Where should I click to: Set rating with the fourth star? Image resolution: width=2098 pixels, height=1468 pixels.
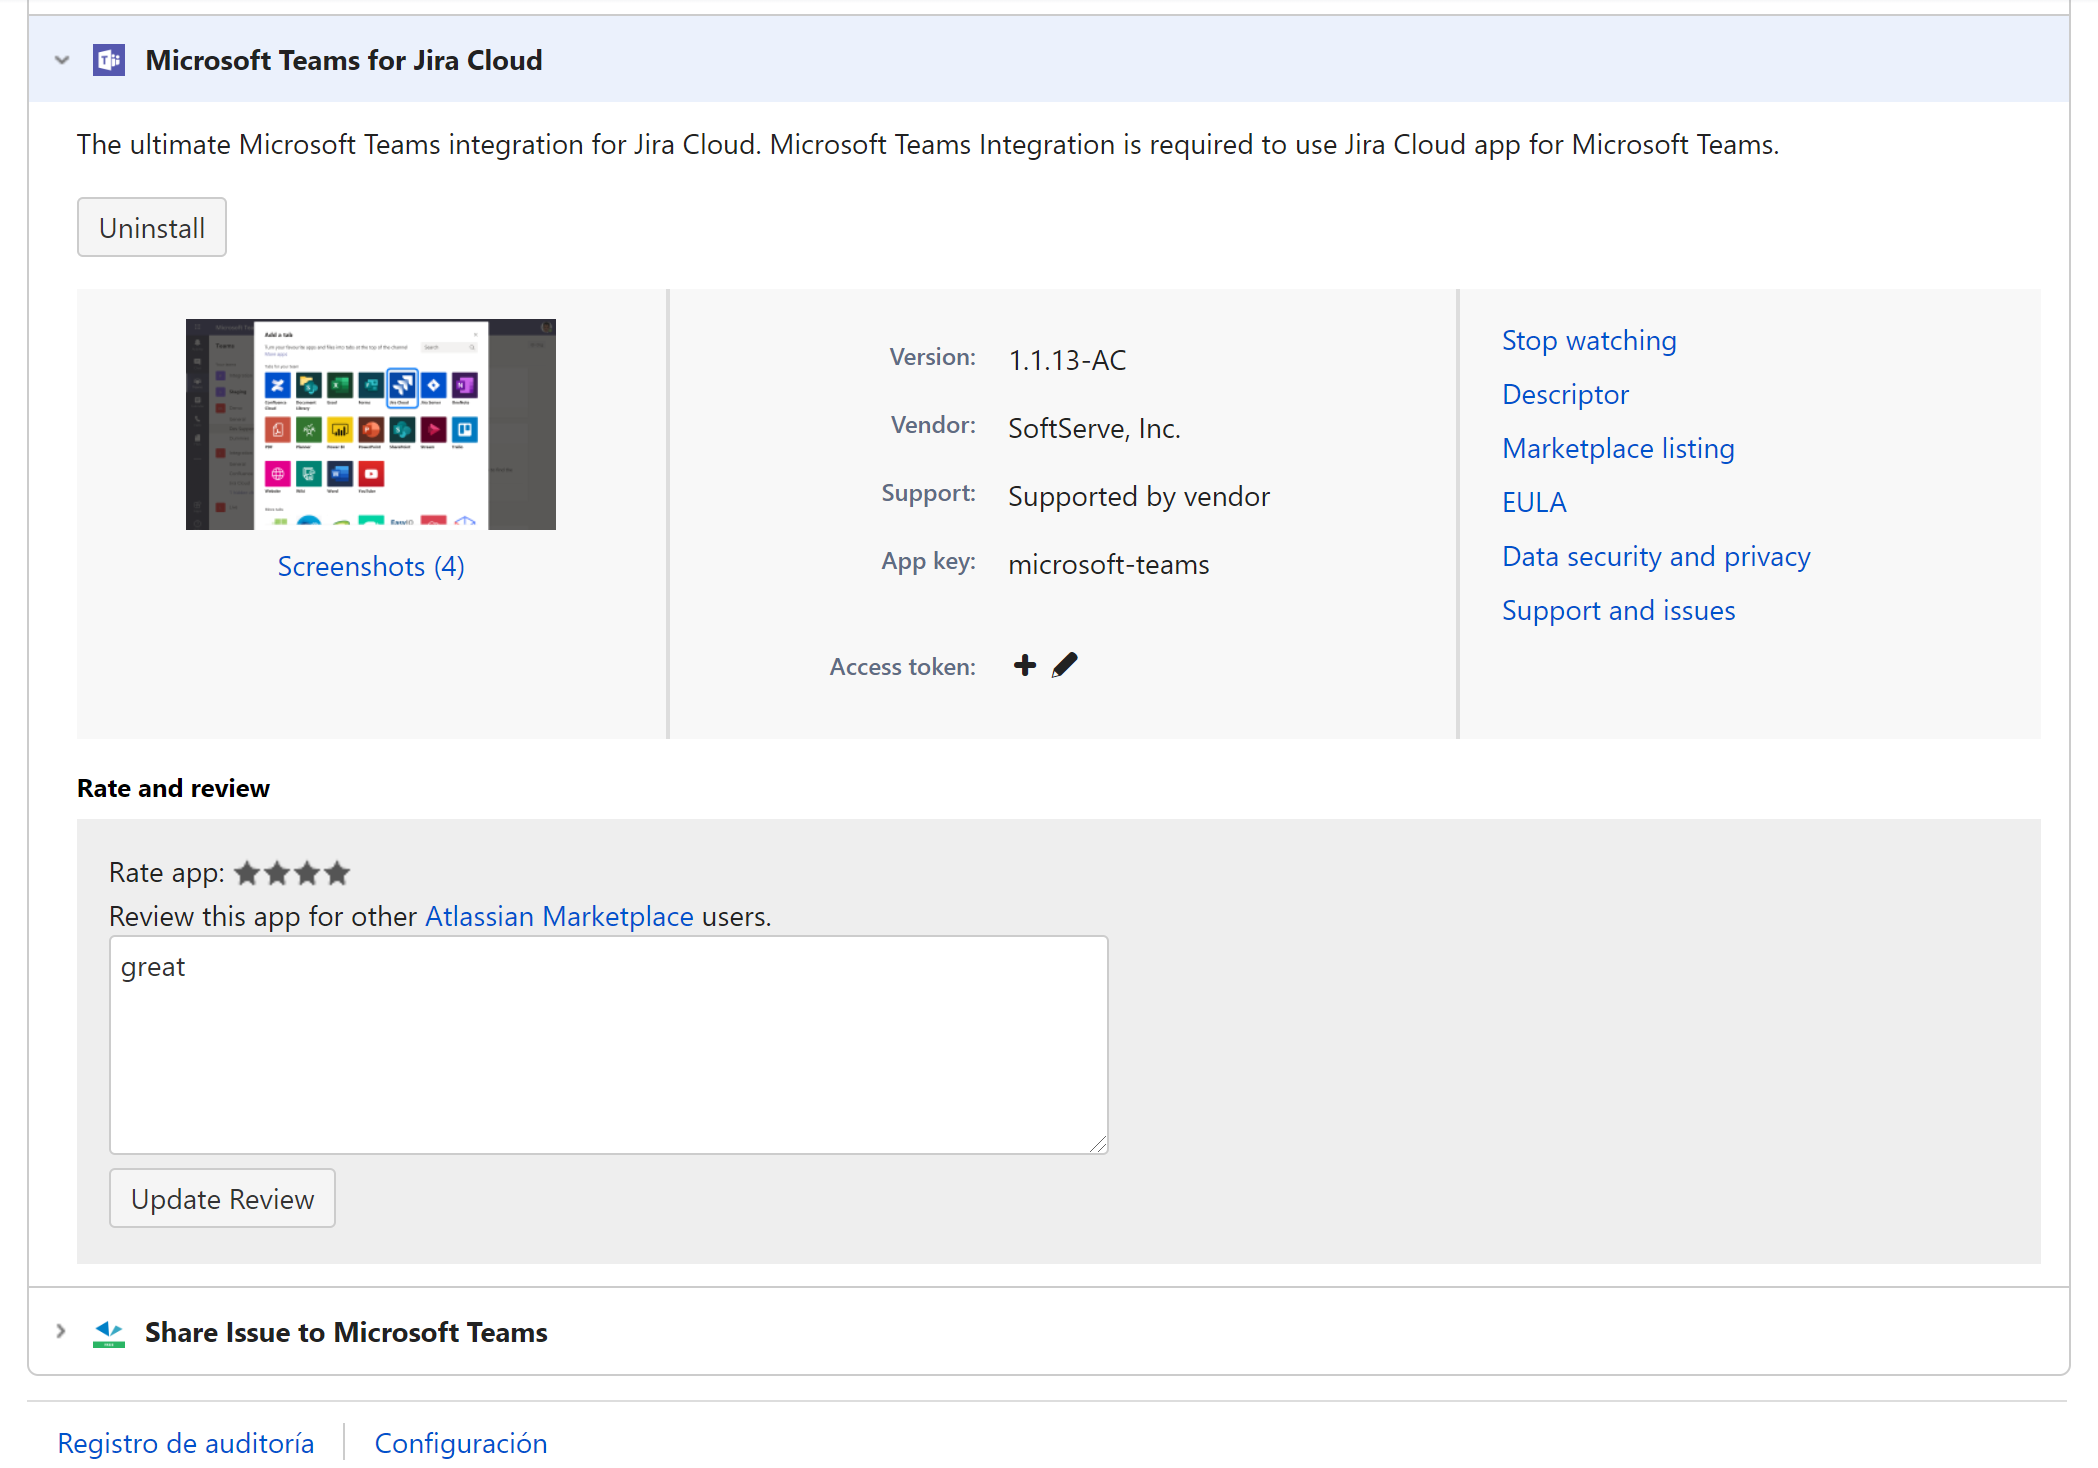338,874
